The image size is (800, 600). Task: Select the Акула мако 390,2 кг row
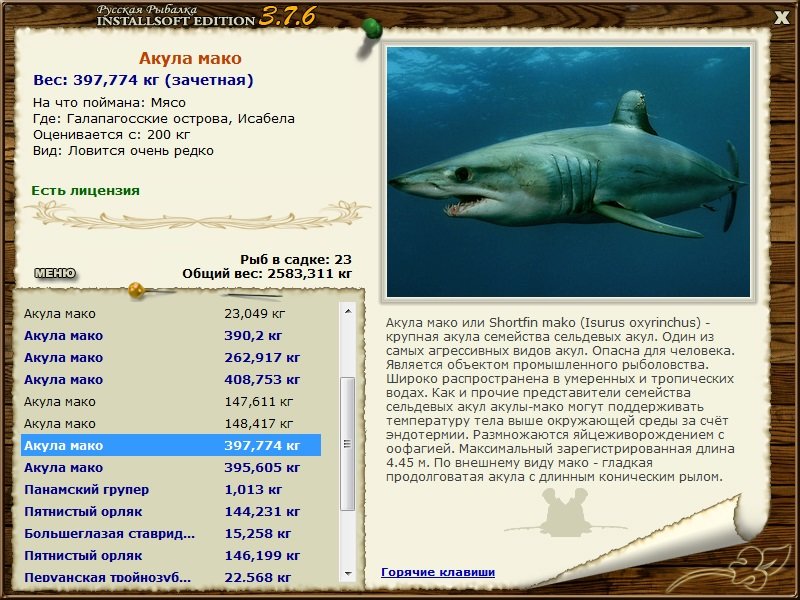click(171, 336)
